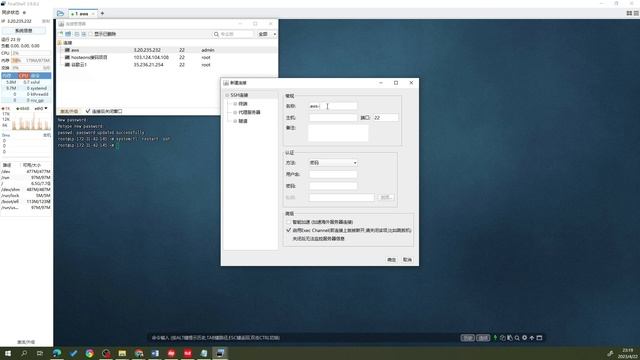Click the 'admin' username in aws row
The width and height of the screenshot is (640, 360).
pos(207,50)
